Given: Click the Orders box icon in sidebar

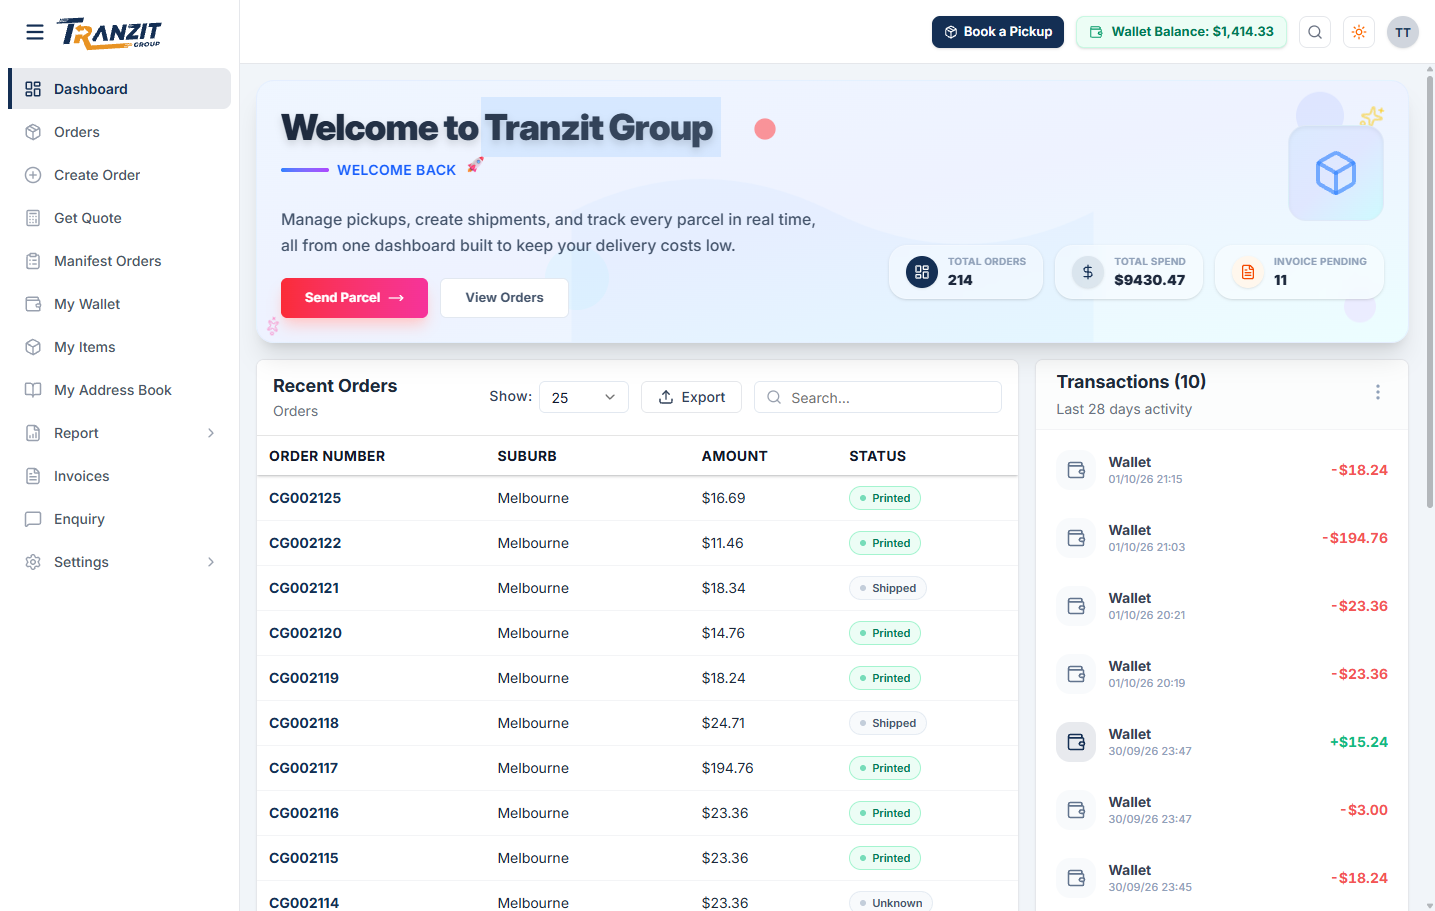Looking at the screenshot, I should tap(33, 132).
